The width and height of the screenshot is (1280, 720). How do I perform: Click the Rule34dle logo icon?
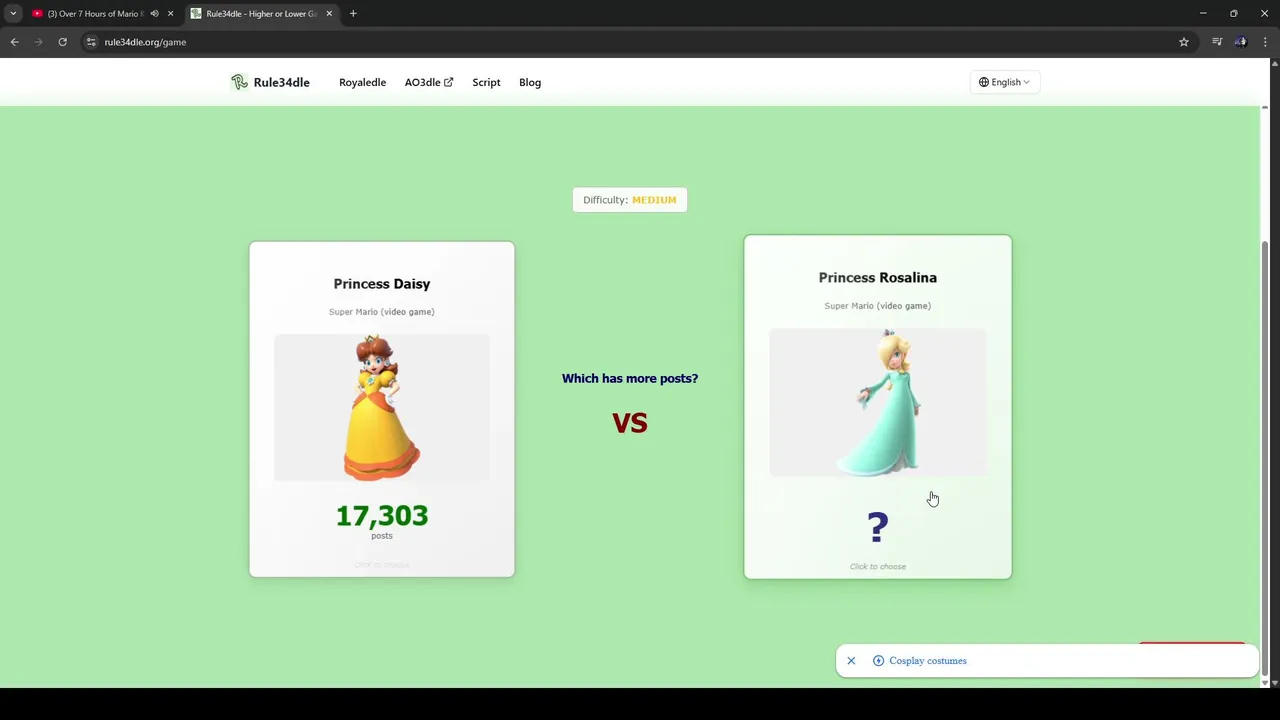pos(239,82)
